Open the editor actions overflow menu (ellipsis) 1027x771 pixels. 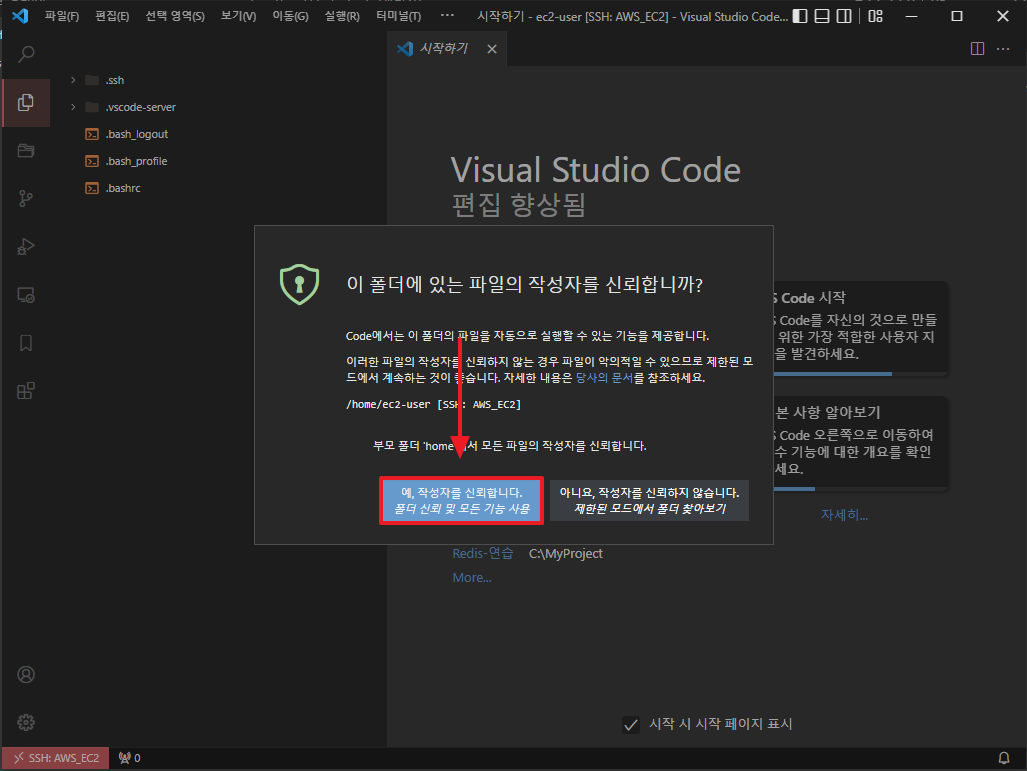(x=1004, y=48)
